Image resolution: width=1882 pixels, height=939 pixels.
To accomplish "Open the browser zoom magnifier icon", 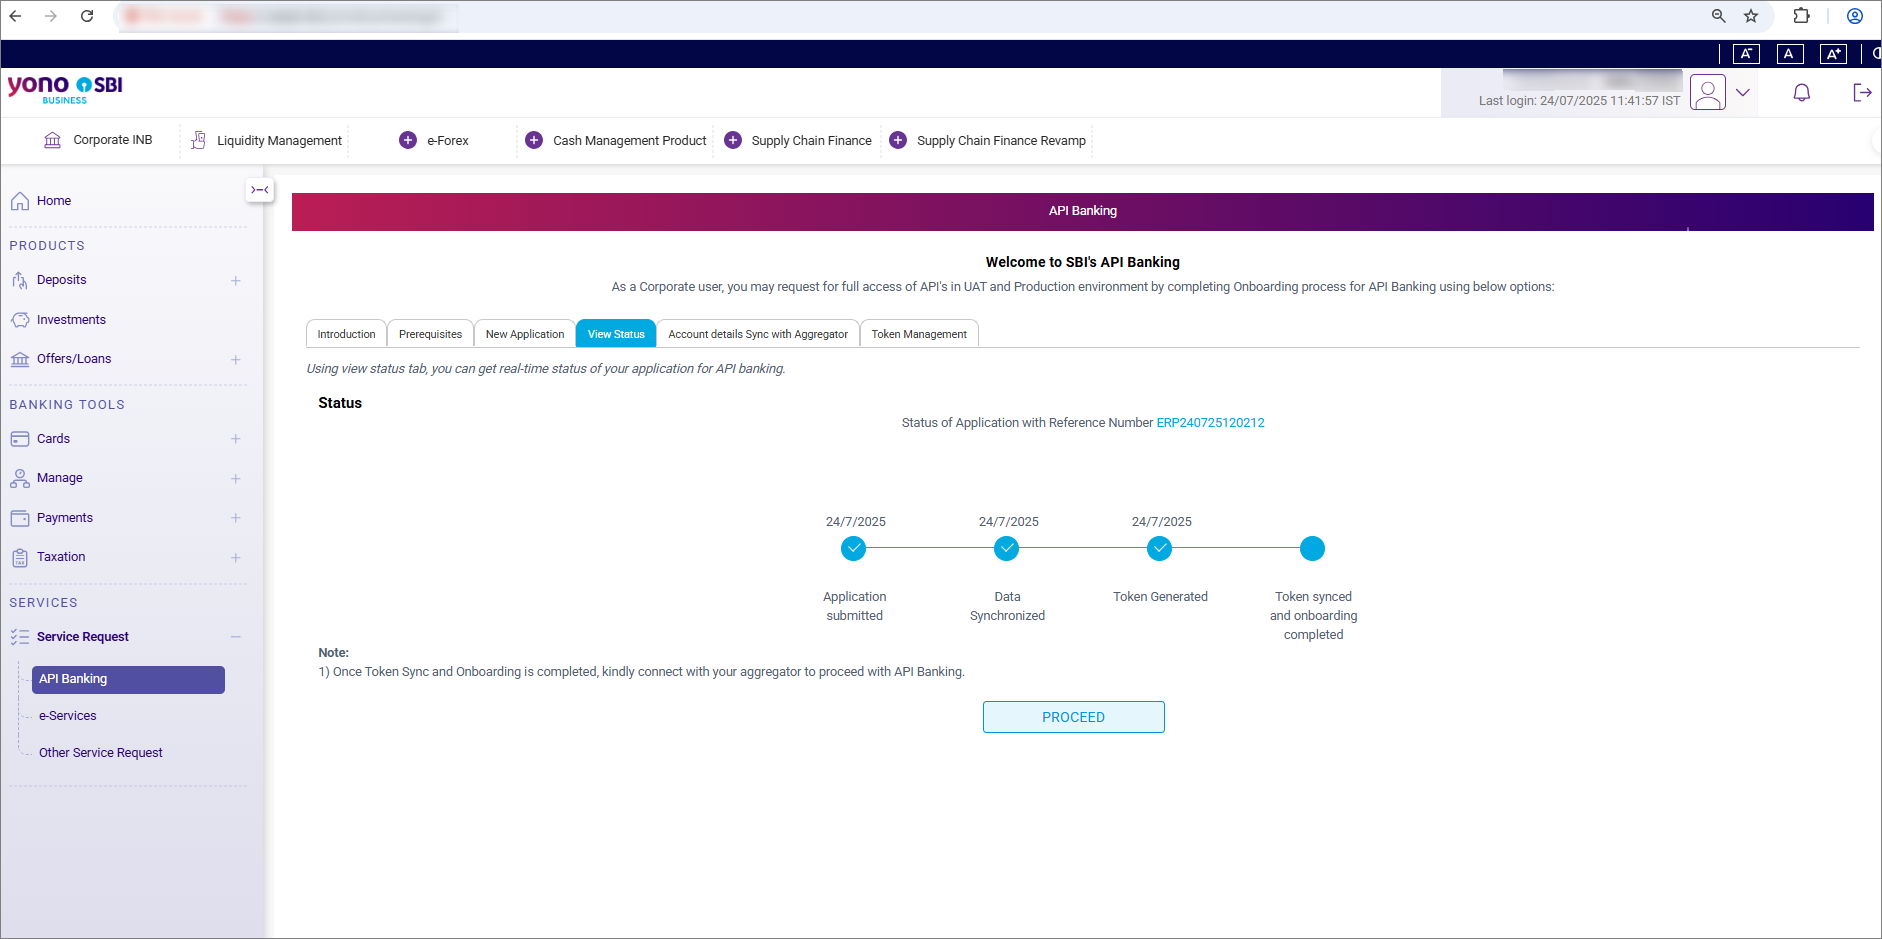I will pos(1719,16).
